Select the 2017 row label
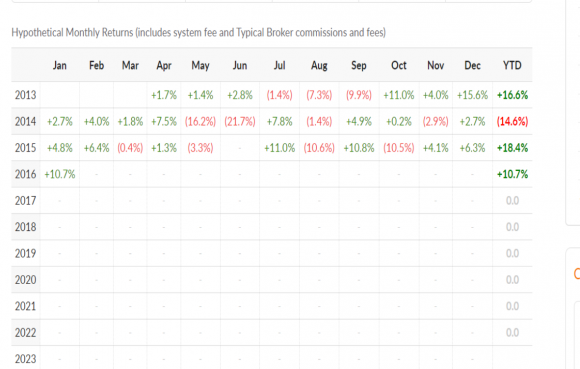Image resolution: width=580 pixels, height=369 pixels. point(26,201)
